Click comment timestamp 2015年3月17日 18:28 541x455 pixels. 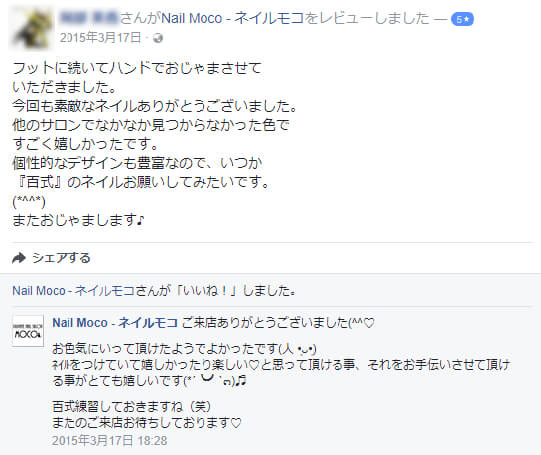(110, 441)
